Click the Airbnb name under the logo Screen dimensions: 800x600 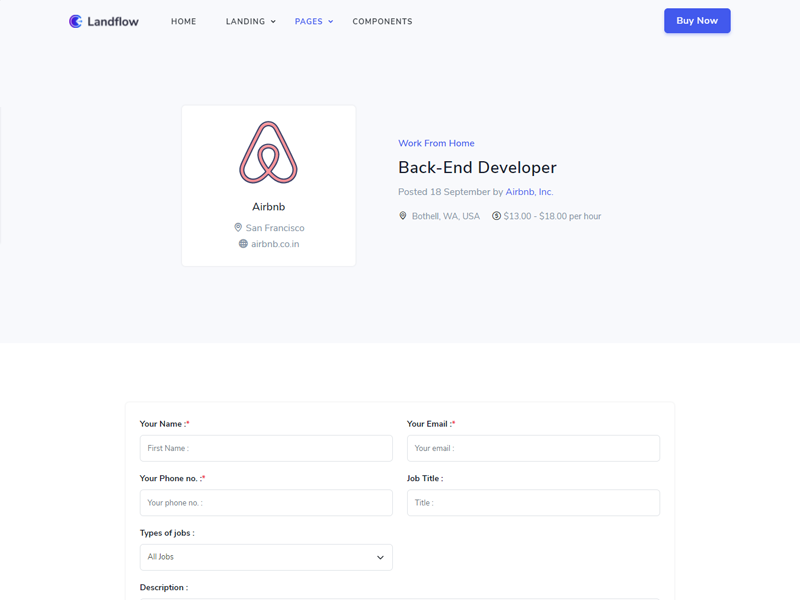tap(268, 207)
